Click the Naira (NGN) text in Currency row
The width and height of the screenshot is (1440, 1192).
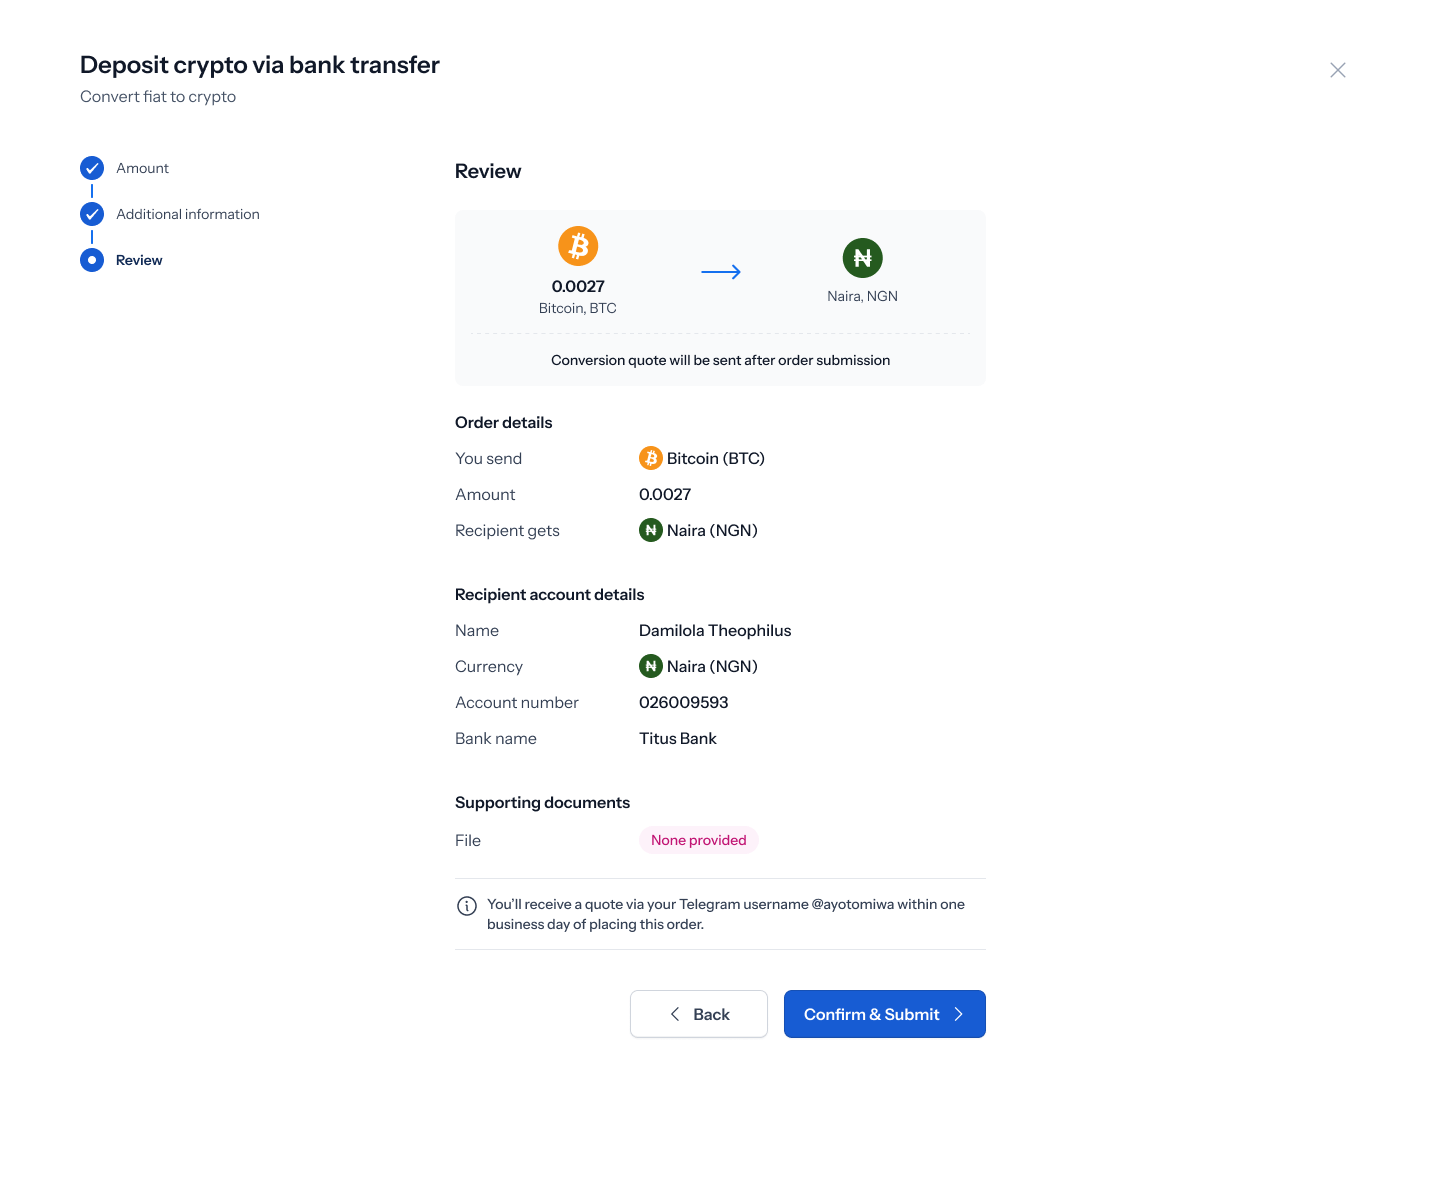[713, 666]
